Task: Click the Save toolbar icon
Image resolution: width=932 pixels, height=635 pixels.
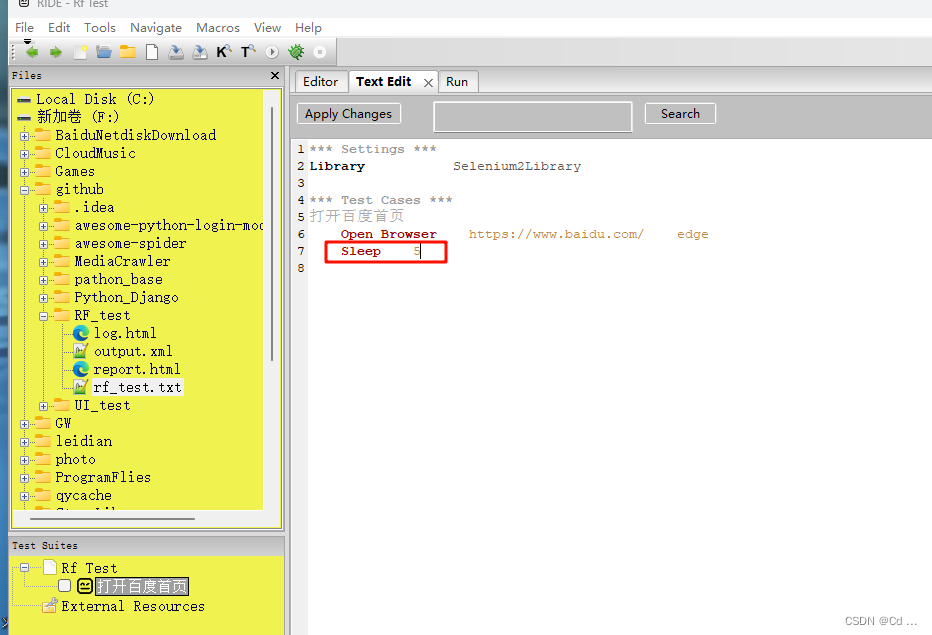Action: click(176, 51)
